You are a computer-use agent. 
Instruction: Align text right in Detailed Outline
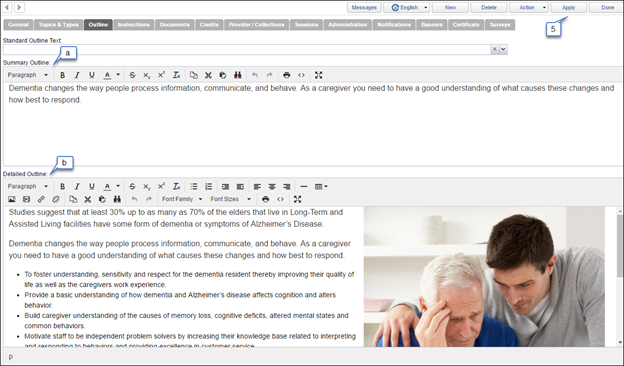(287, 186)
